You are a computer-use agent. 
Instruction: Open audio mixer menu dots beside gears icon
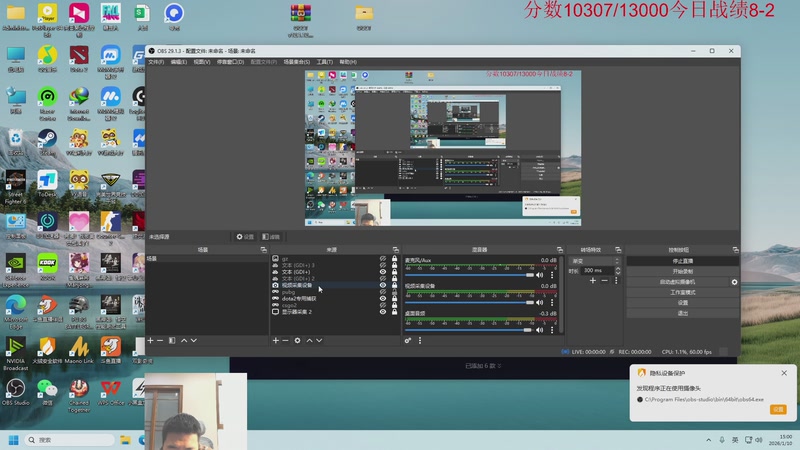(x=420, y=340)
